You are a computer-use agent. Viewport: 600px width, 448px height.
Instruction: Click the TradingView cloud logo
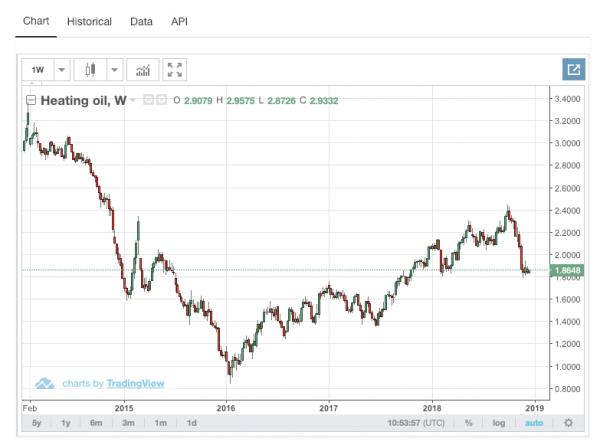(45, 383)
